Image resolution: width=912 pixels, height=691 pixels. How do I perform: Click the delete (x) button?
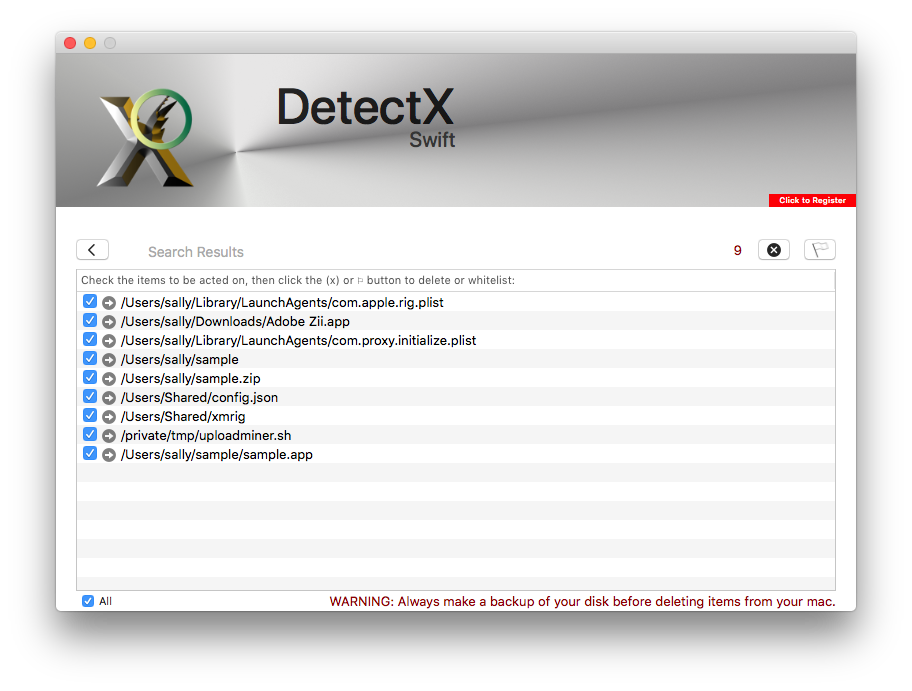pyautogui.click(x=774, y=250)
